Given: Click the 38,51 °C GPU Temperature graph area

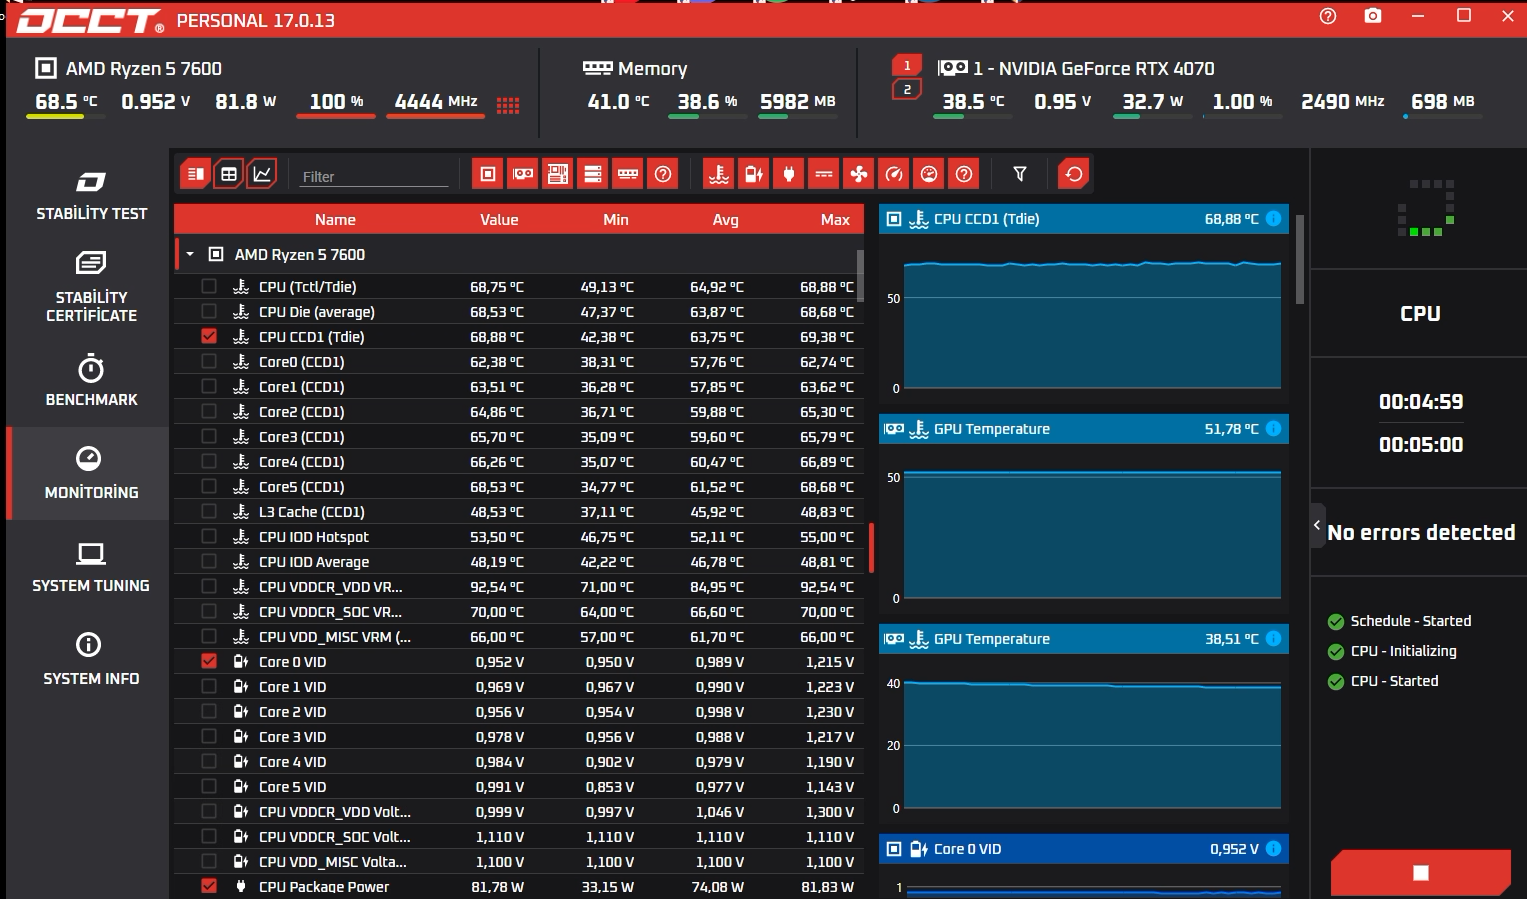Looking at the screenshot, I should (1084, 738).
